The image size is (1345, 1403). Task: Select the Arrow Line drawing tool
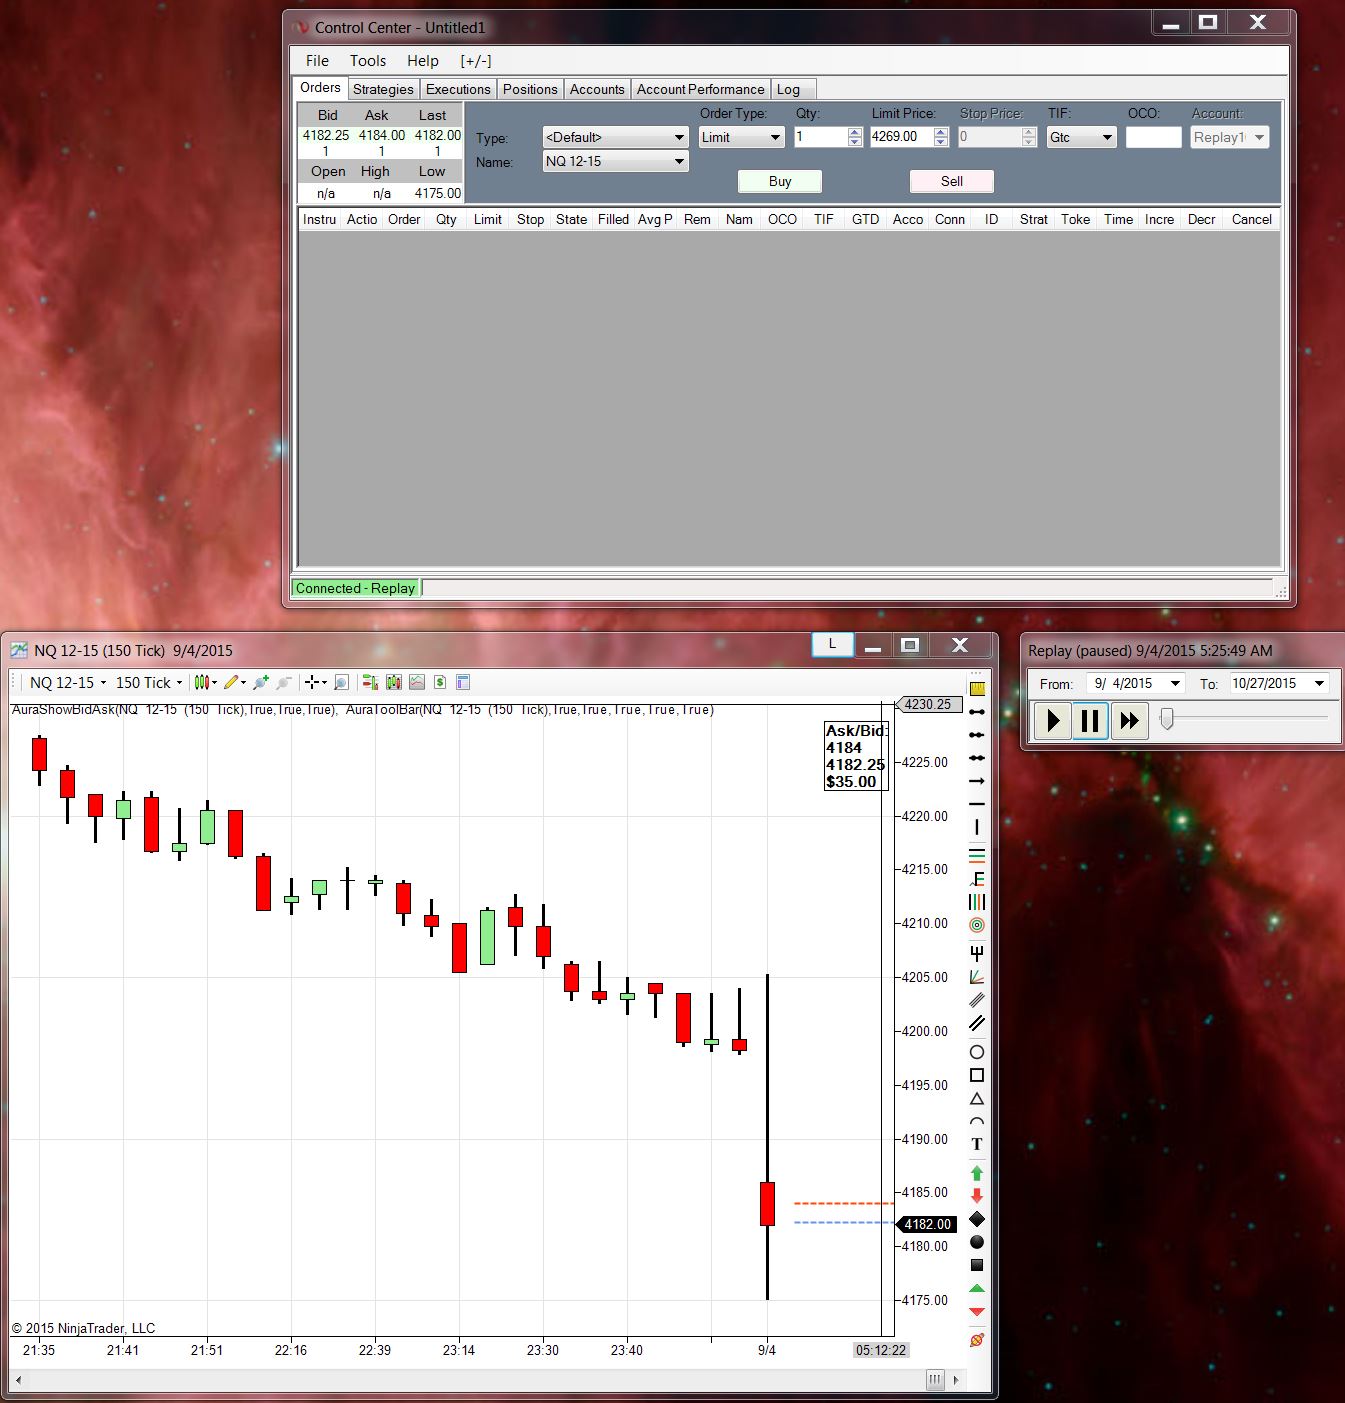(x=977, y=781)
